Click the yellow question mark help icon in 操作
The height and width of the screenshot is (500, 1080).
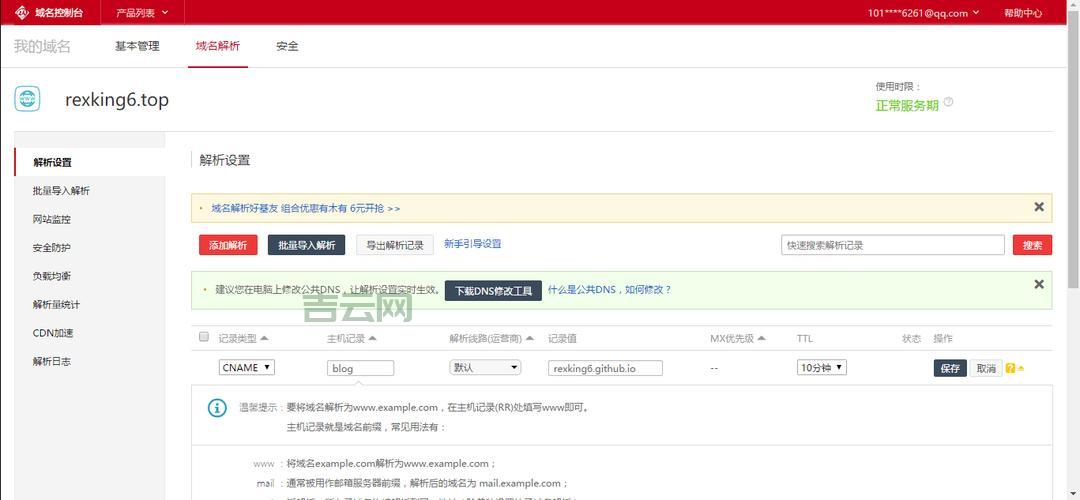[1010, 368]
